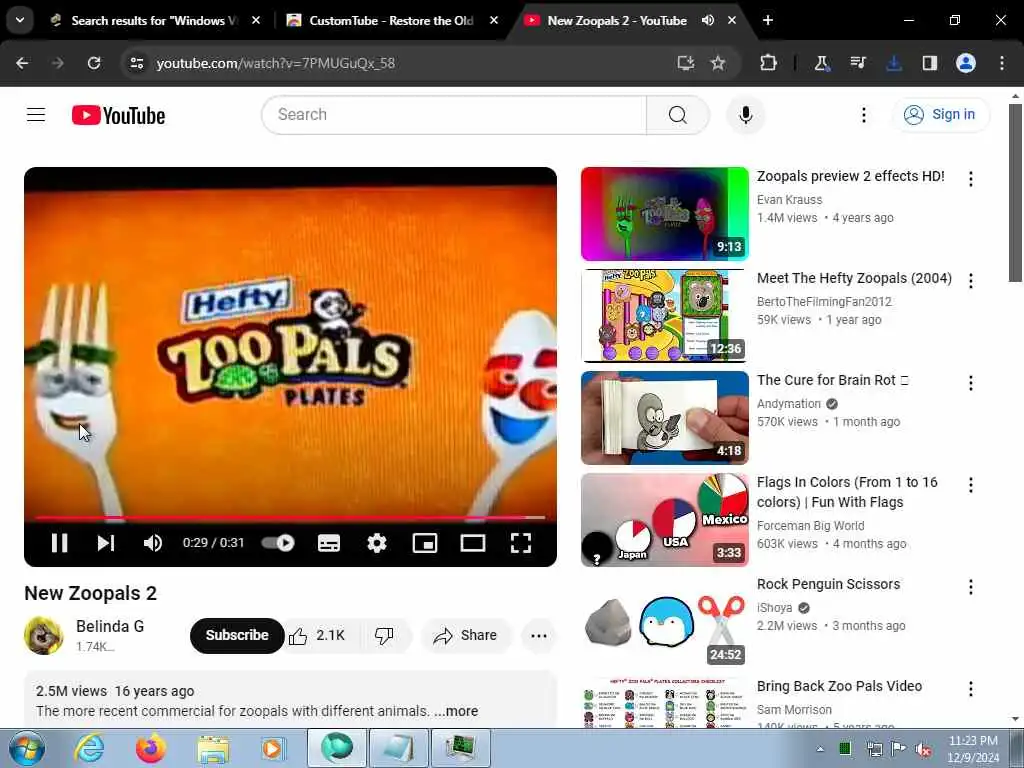Open tab search dropdown arrow
Screen dimensions: 1024x768
[x=20, y=20]
